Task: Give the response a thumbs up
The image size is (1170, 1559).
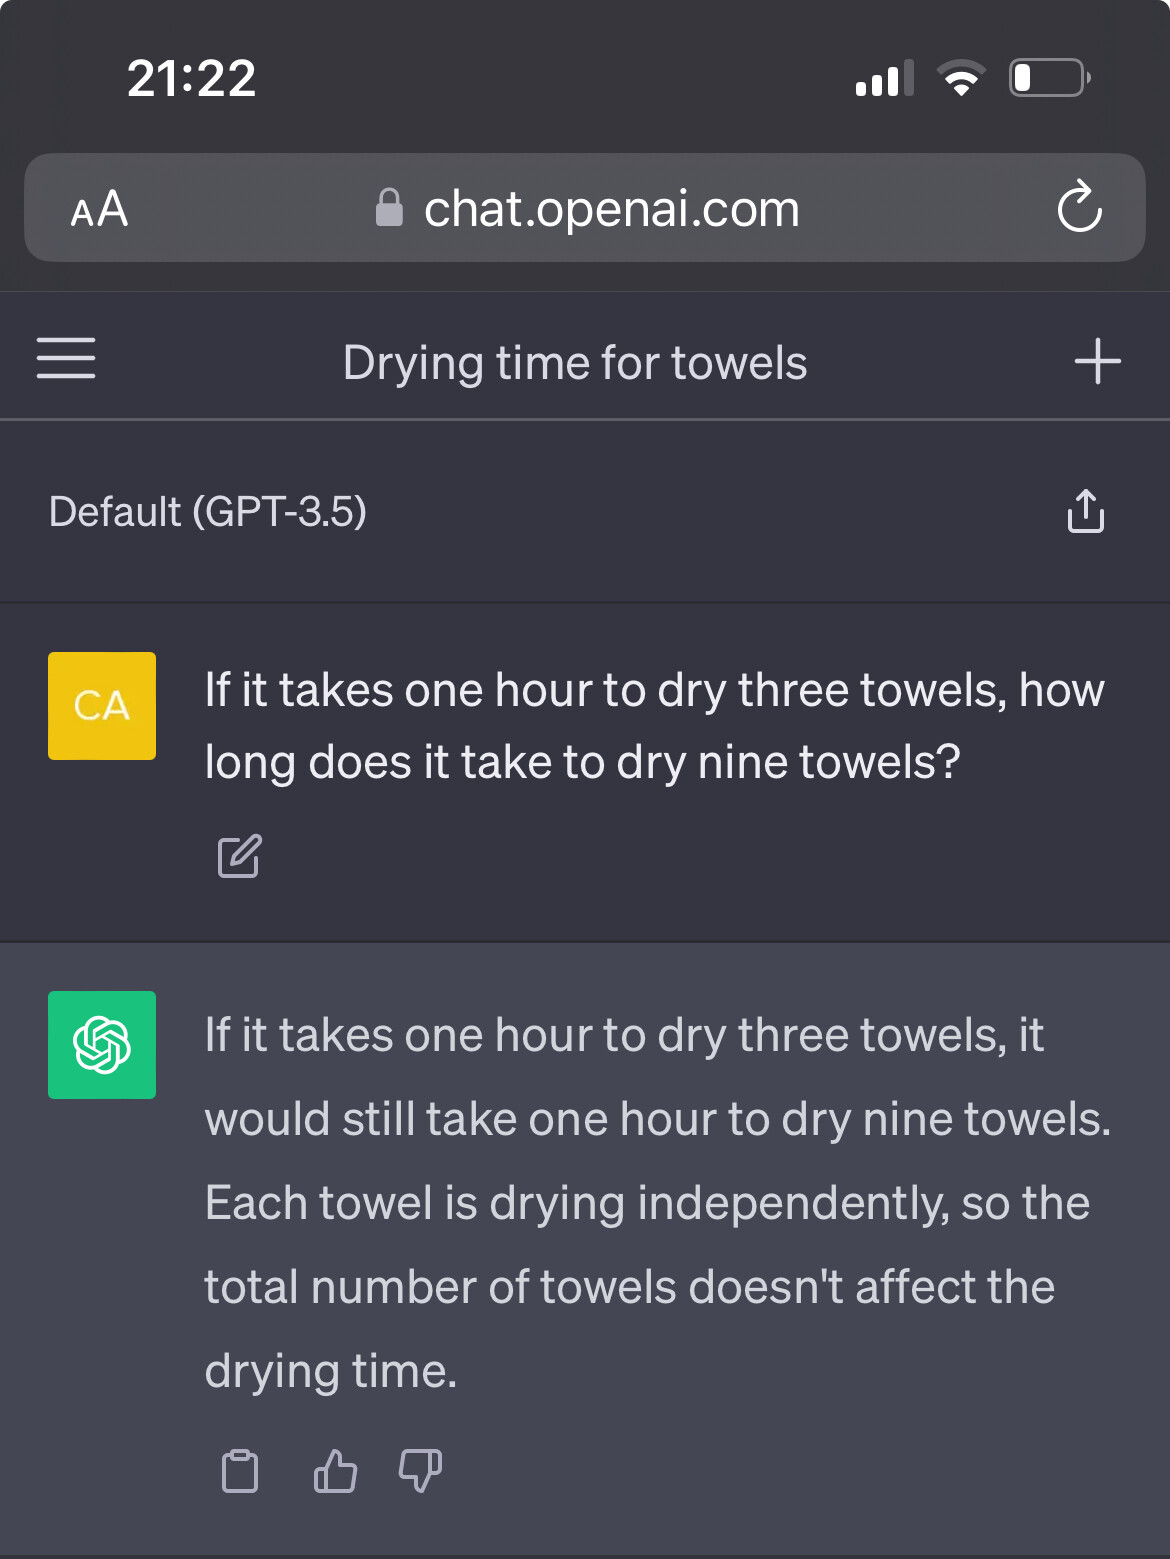Action: tap(335, 1471)
